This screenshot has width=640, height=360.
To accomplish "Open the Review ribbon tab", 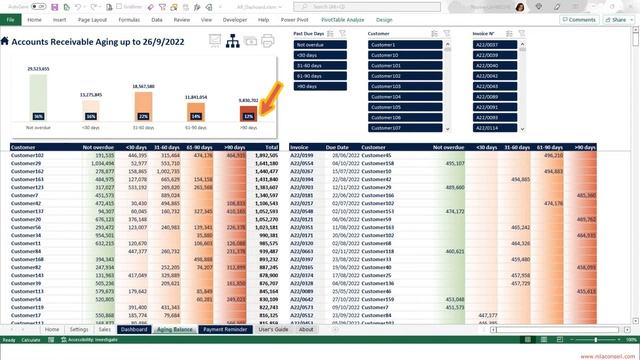I will [x=182, y=20].
